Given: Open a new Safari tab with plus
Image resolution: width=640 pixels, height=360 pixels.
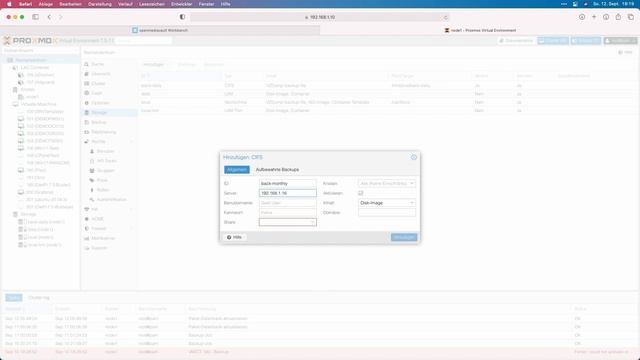Looking at the screenshot, I should tap(594, 17).
